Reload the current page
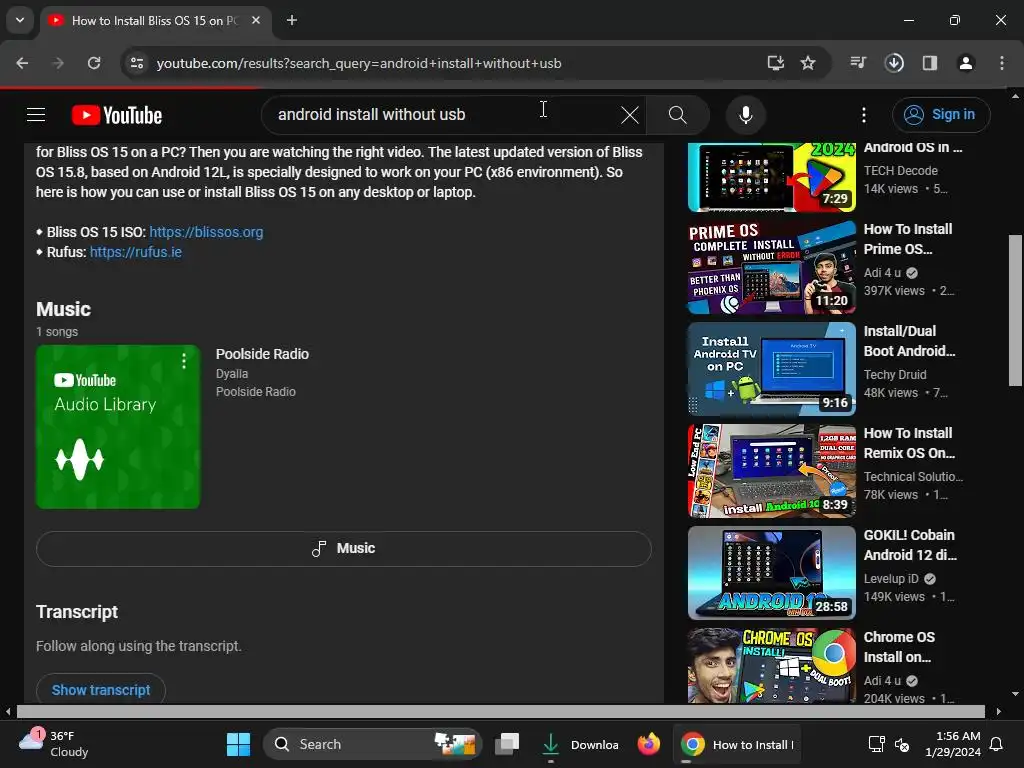Screen dimensions: 1024x768 pyautogui.click(x=94, y=63)
